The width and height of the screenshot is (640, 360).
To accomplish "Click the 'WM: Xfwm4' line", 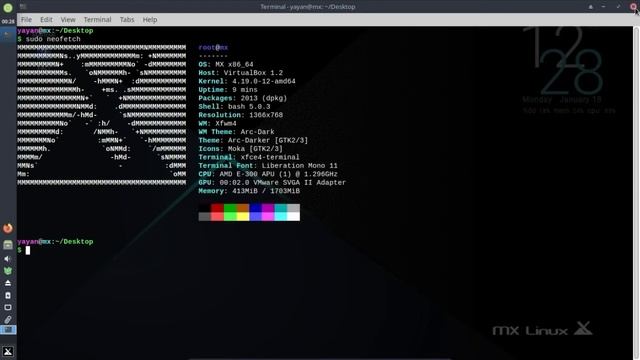I will [217, 123].
